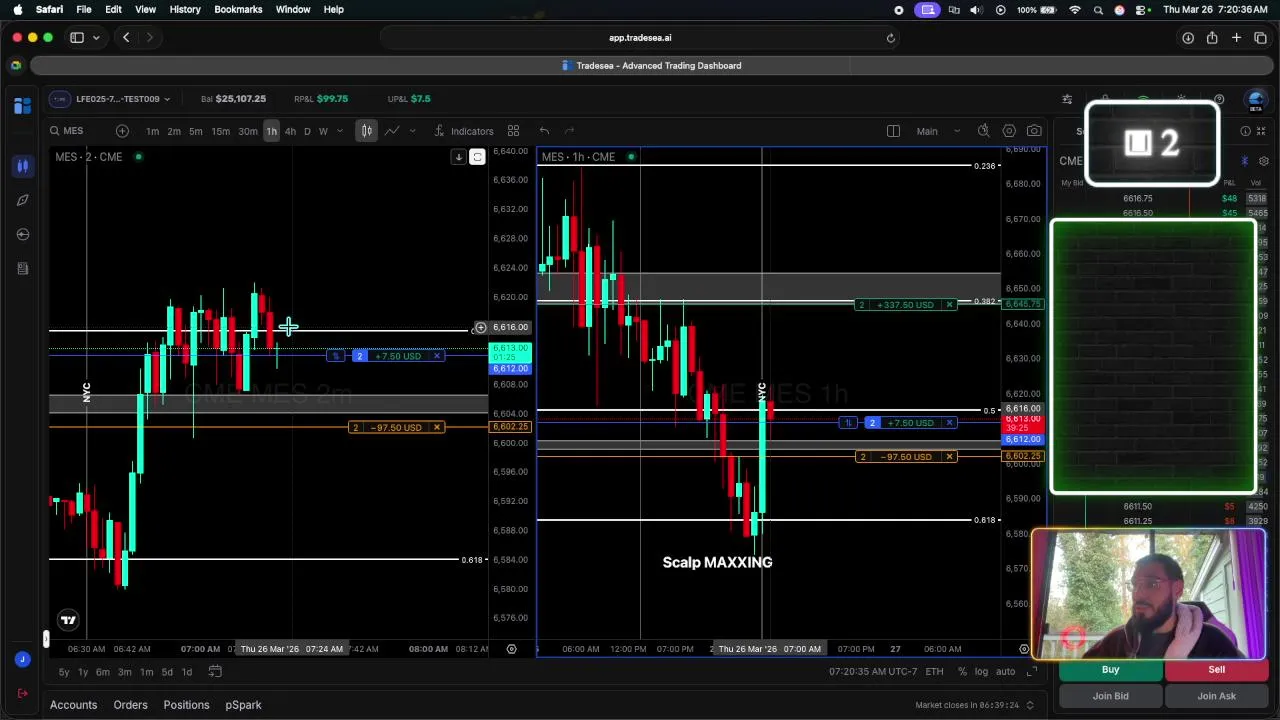Screen dimensions: 1280x720
Task: Toggle the log scale option
Action: [x=981, y=672]
